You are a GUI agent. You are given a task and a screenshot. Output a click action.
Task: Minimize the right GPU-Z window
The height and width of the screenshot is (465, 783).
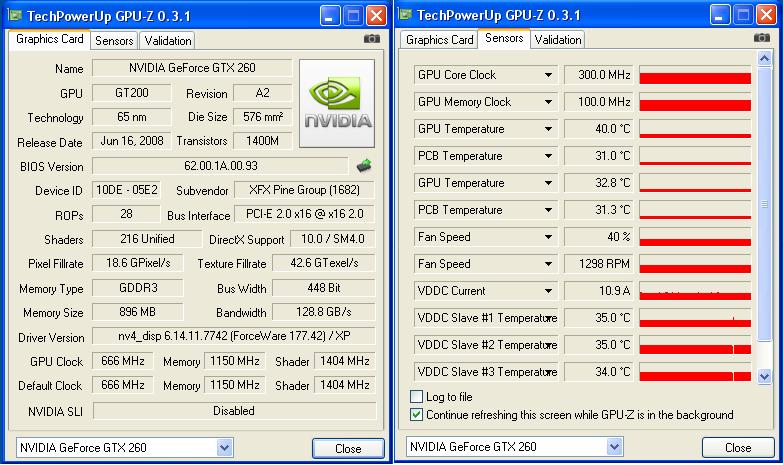coord(720,15)
